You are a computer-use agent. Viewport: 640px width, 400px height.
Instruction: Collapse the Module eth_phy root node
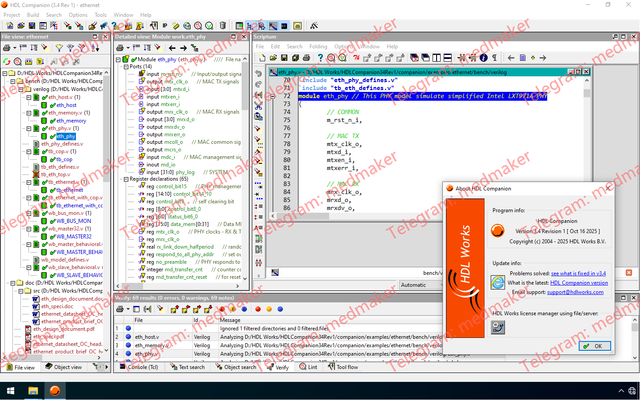pos(118,59)
